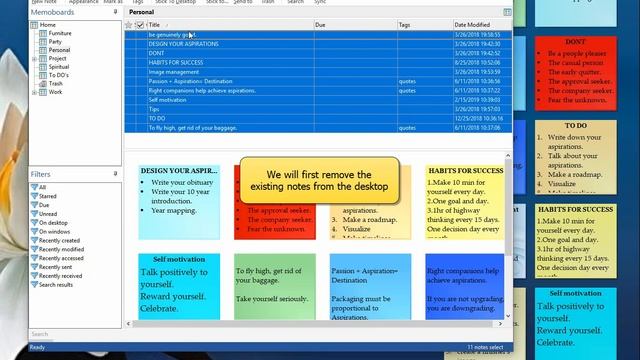
Task: Select the 'Self motivation' list row
Action: coord(318,100)
